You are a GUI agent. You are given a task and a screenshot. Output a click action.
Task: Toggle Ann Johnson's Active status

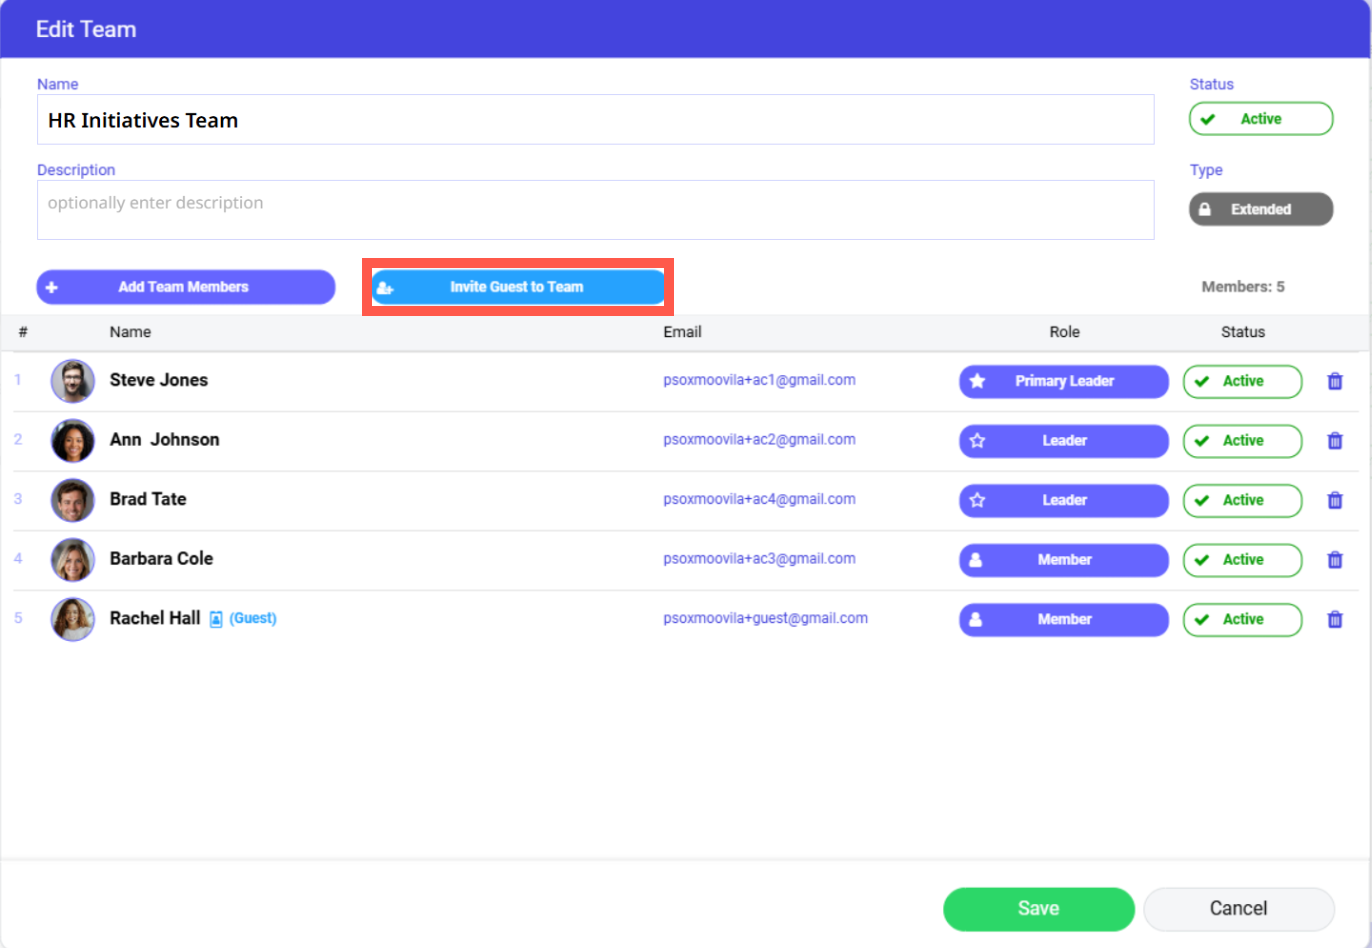coord(1243,441)
